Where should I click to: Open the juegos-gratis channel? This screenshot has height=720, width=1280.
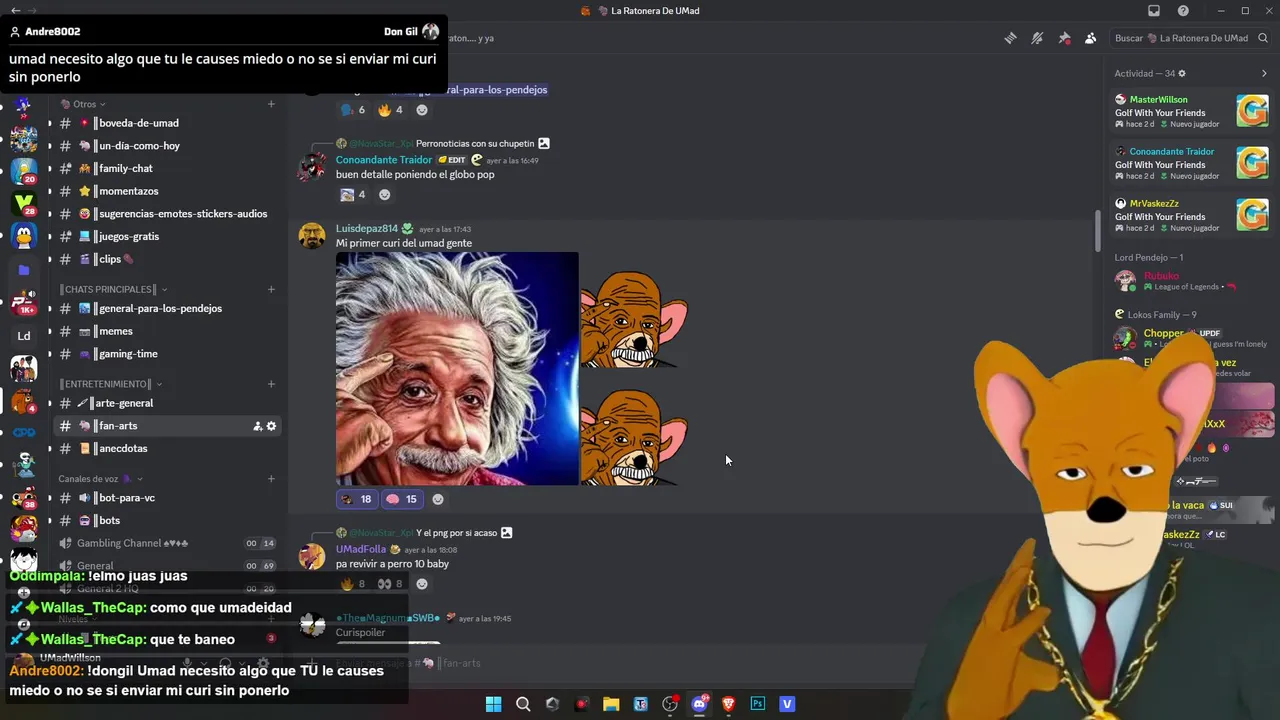tap(167, 236)
